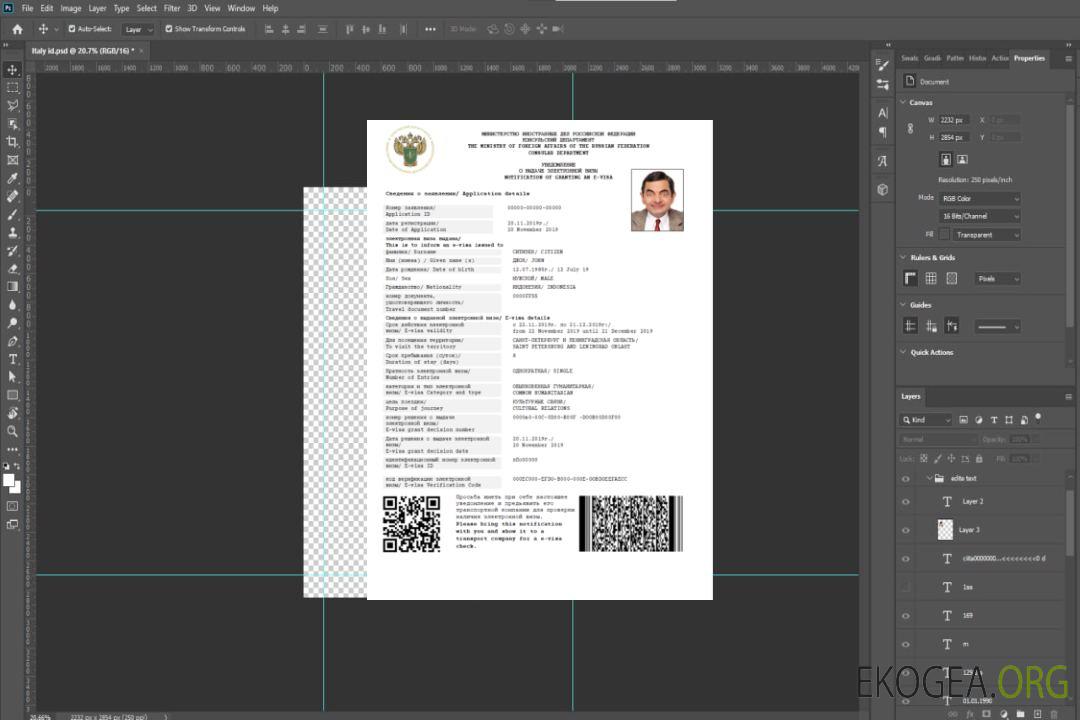Open the File menu
The width and height of the screenshot is (1080, 720).
(x=28, y=8)
